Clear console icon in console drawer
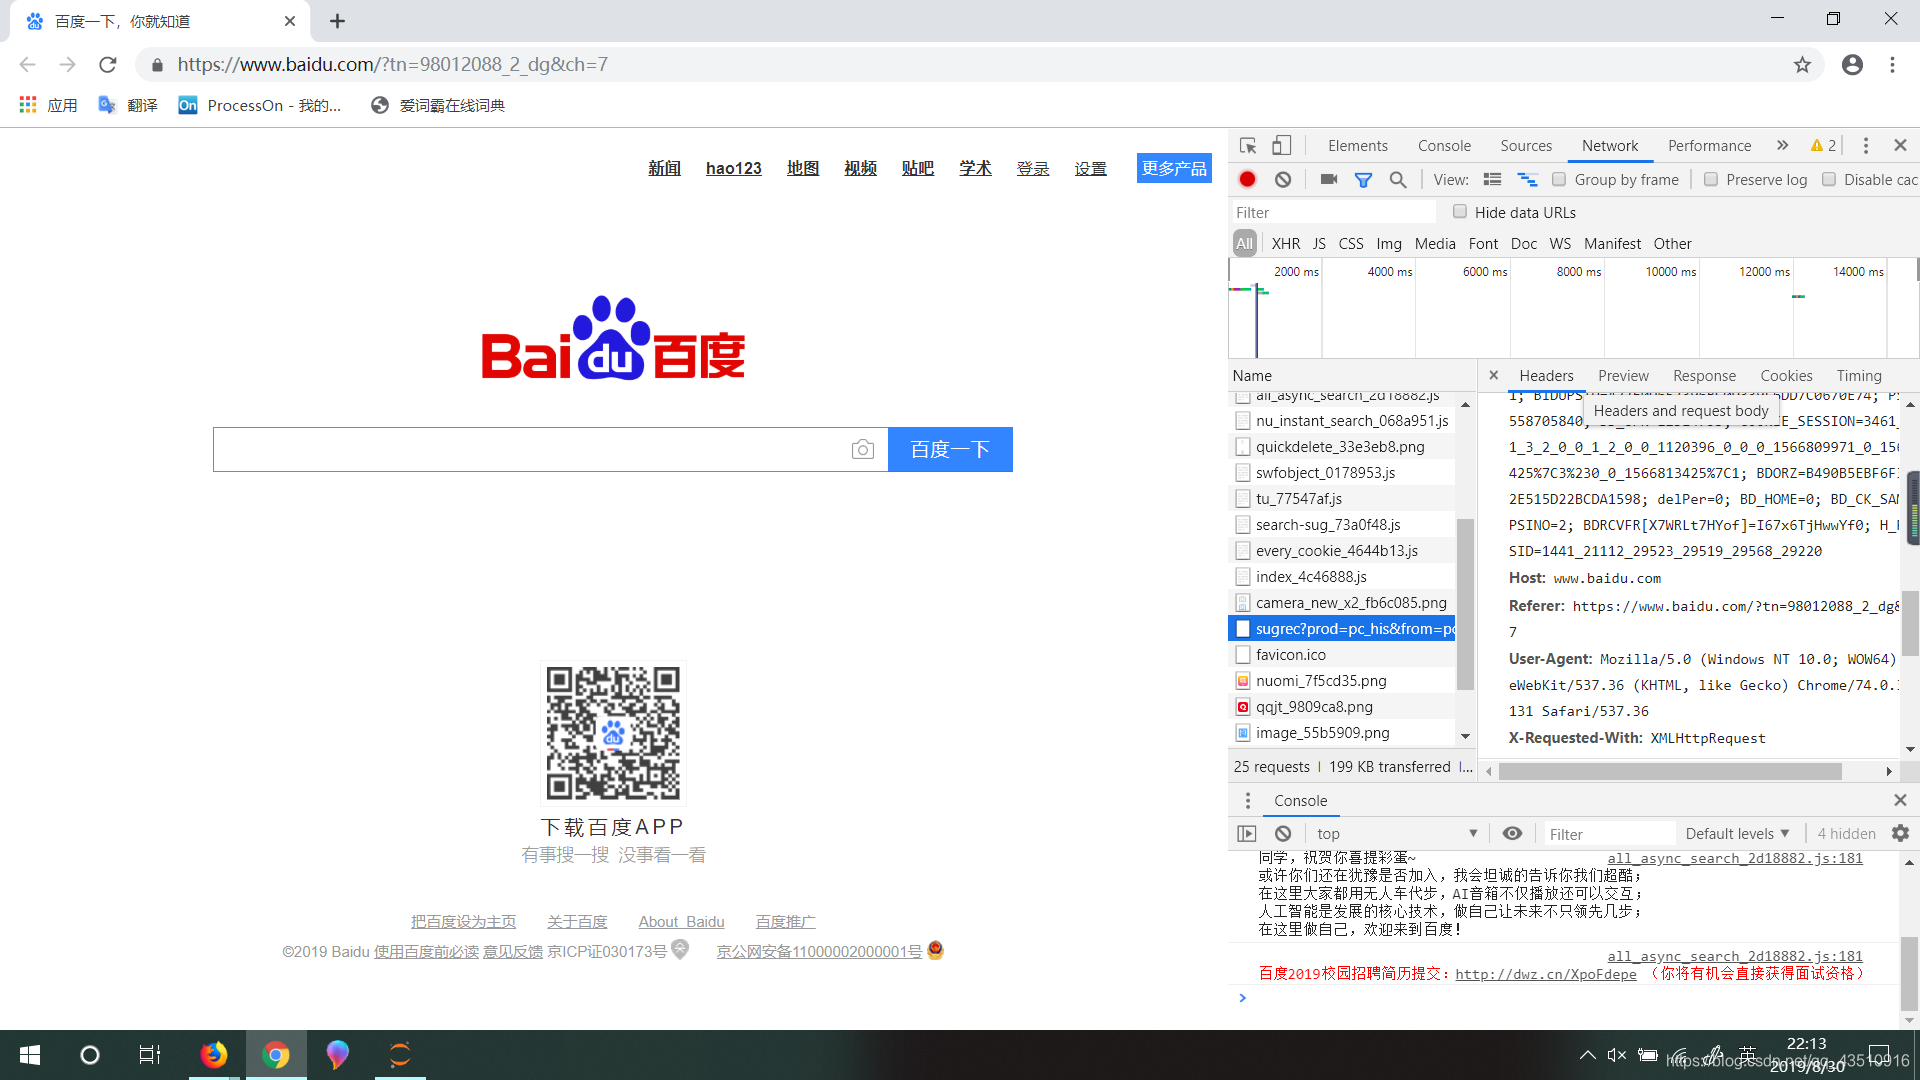The image size is (1920, 1080). click(x=1283, y=833)
